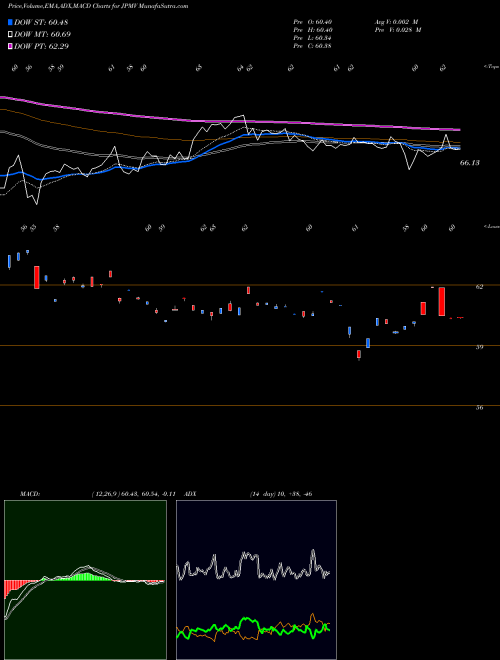Click the Pre V: 0.028 M value
The width and height of the screenshot is (500, 660).
[x=398, y=30]
